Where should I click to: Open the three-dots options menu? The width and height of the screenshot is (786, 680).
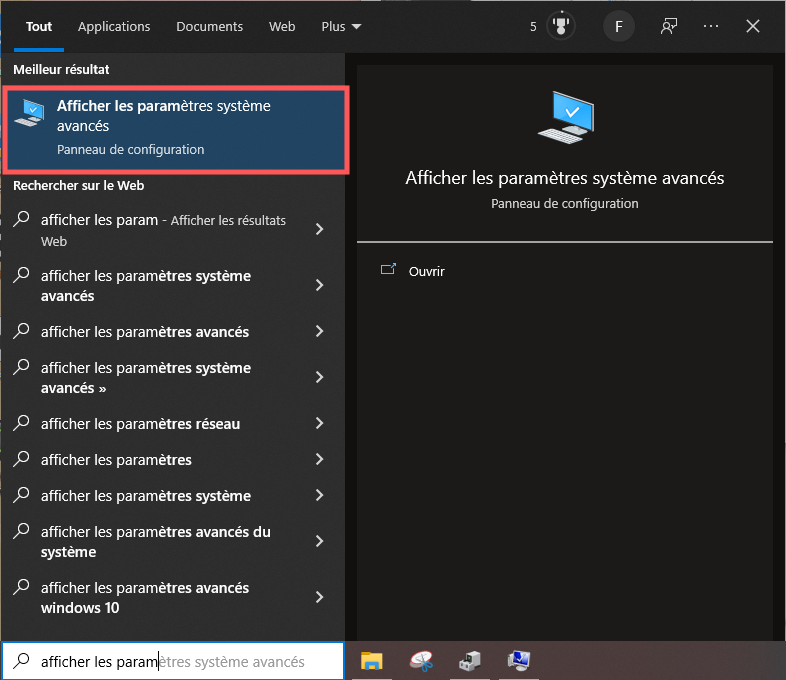coord(711,26)
